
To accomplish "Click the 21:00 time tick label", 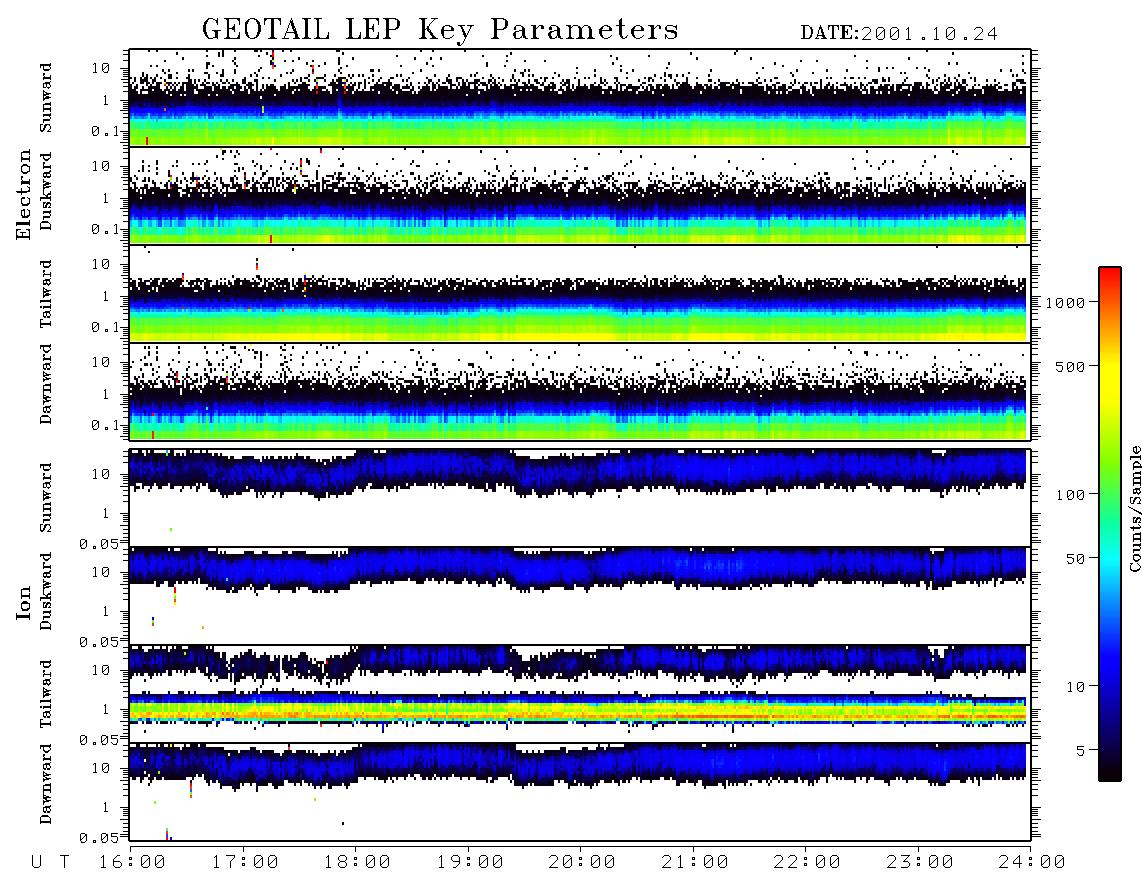I will tap(695, 863).
